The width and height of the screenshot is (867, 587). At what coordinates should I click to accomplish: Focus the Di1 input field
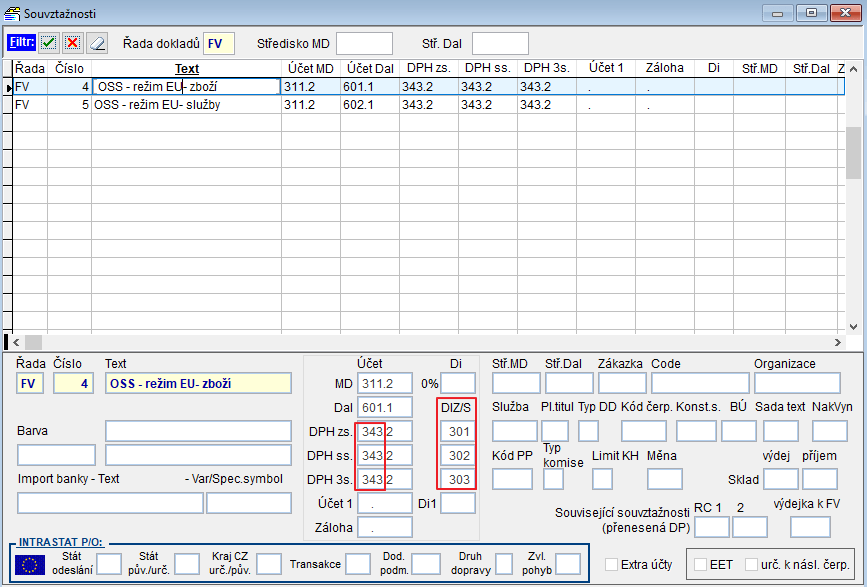pos(458,504)
